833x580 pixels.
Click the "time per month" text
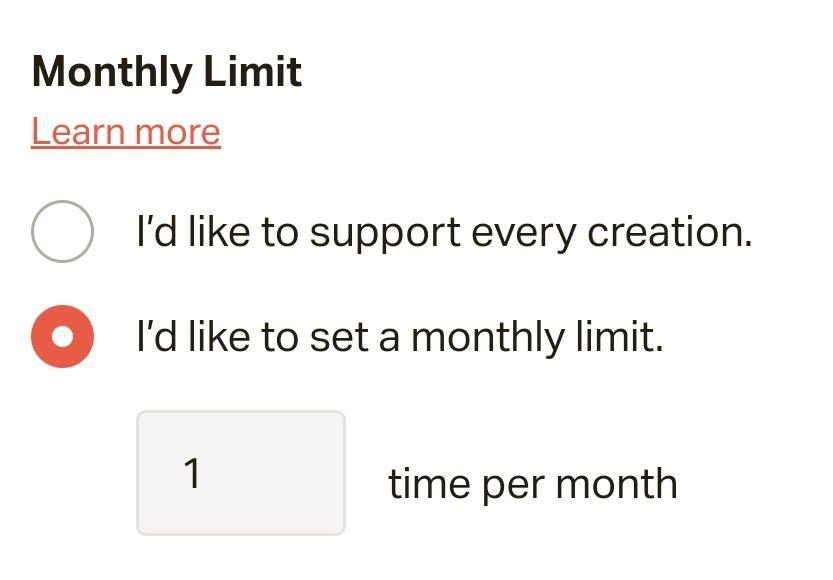(532, 484)
